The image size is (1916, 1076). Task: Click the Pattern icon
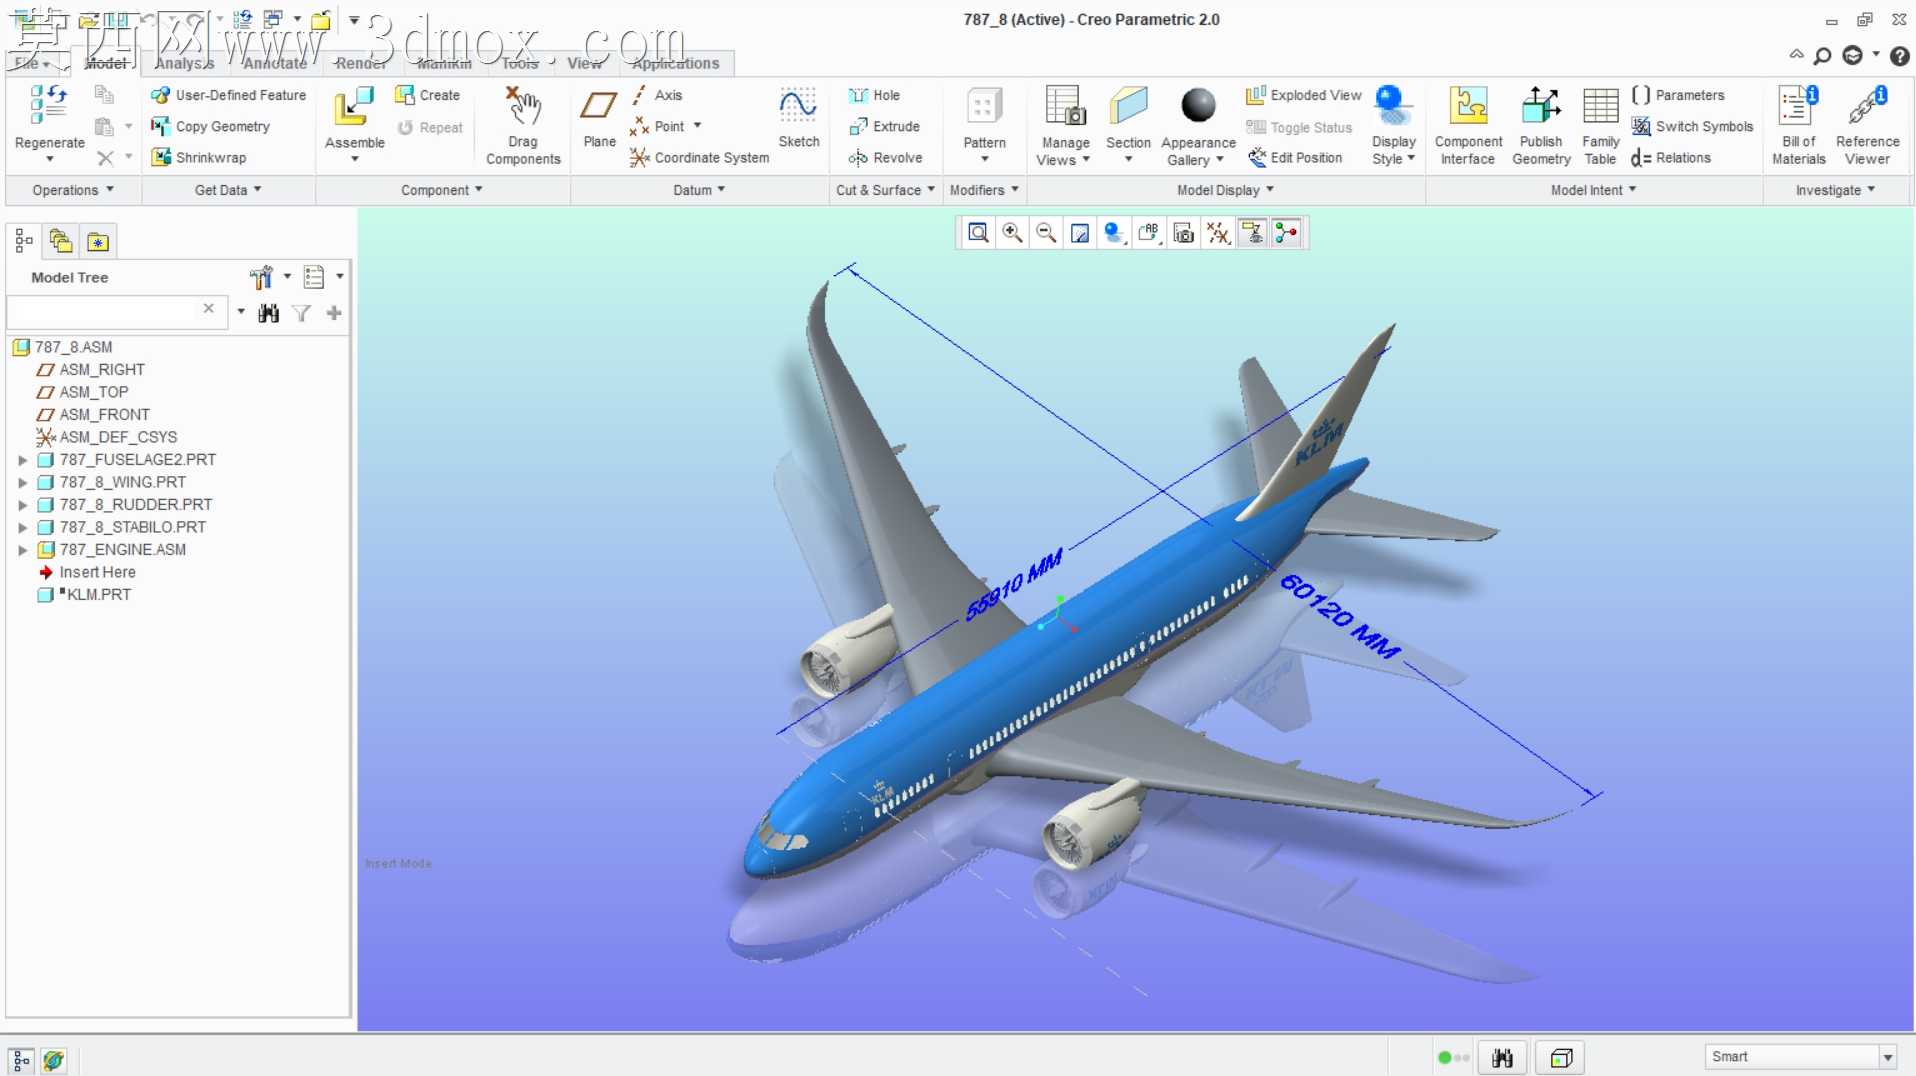tap(984, 106)
